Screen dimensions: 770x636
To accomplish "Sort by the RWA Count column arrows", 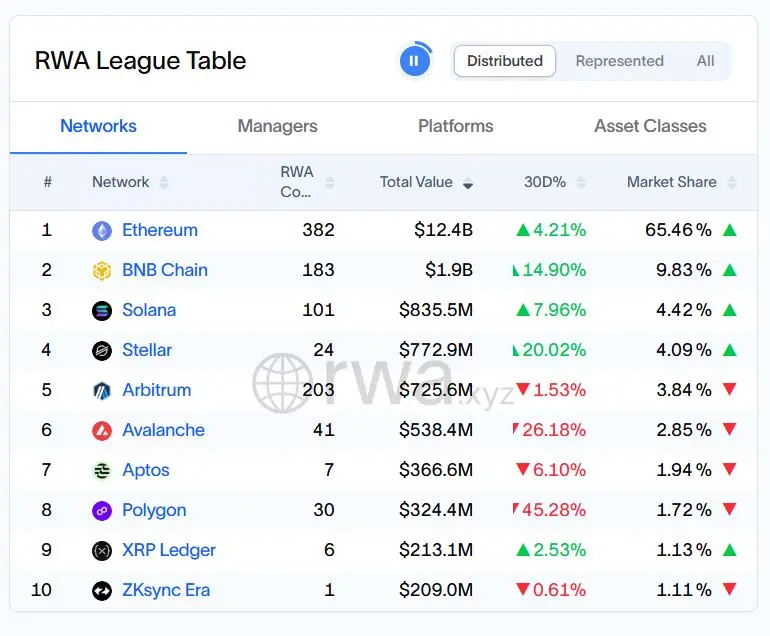I will (330, 183).
